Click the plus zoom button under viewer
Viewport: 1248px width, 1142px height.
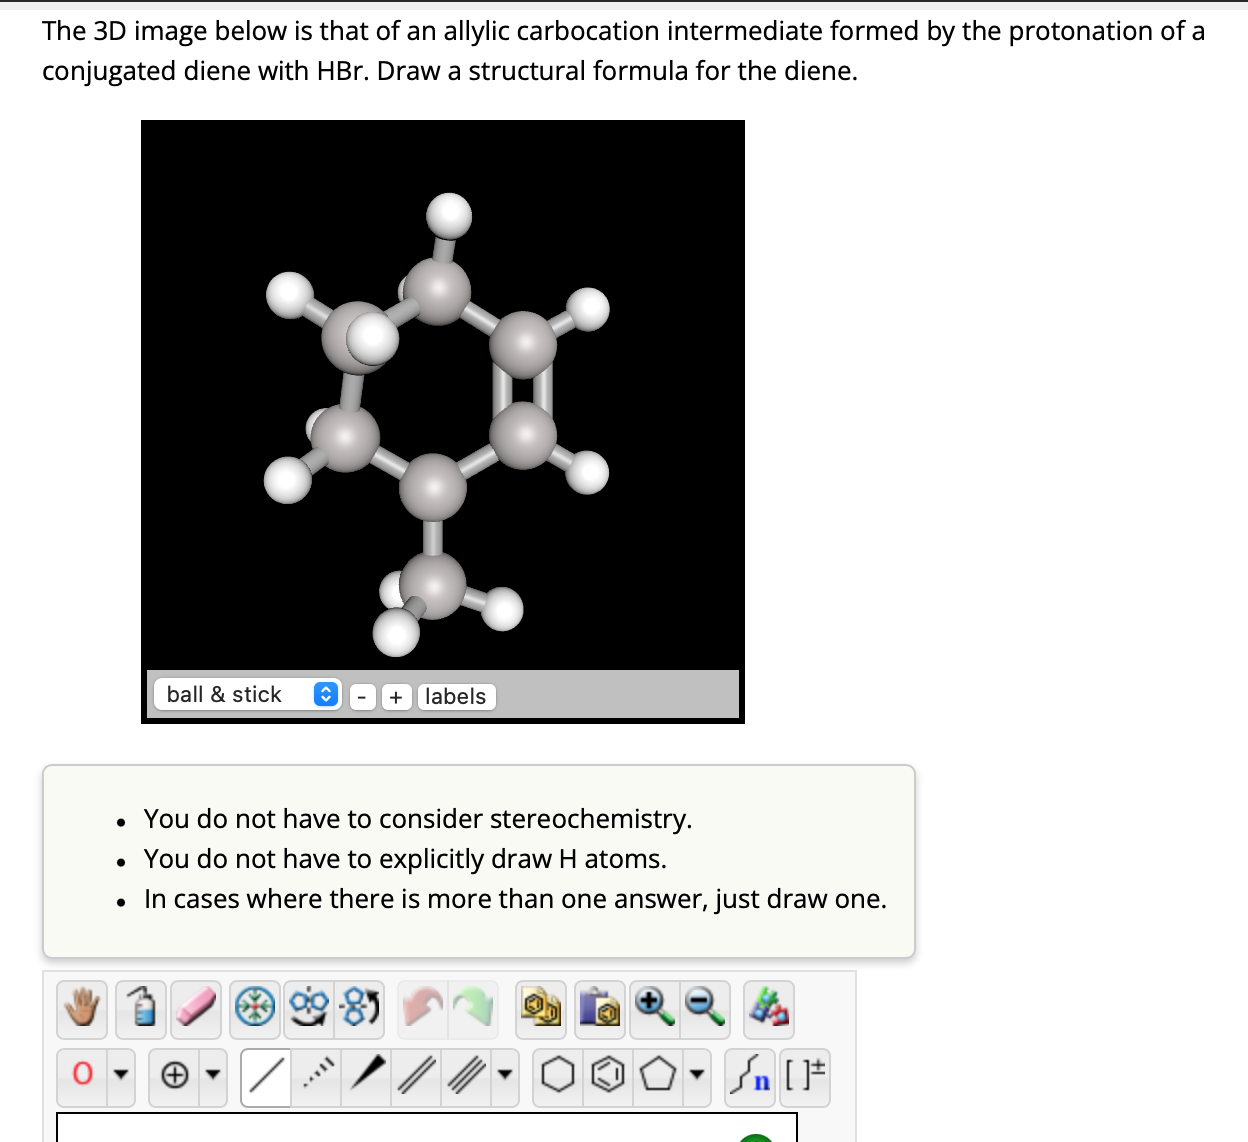pyautogui.click(x=396, y=697)
